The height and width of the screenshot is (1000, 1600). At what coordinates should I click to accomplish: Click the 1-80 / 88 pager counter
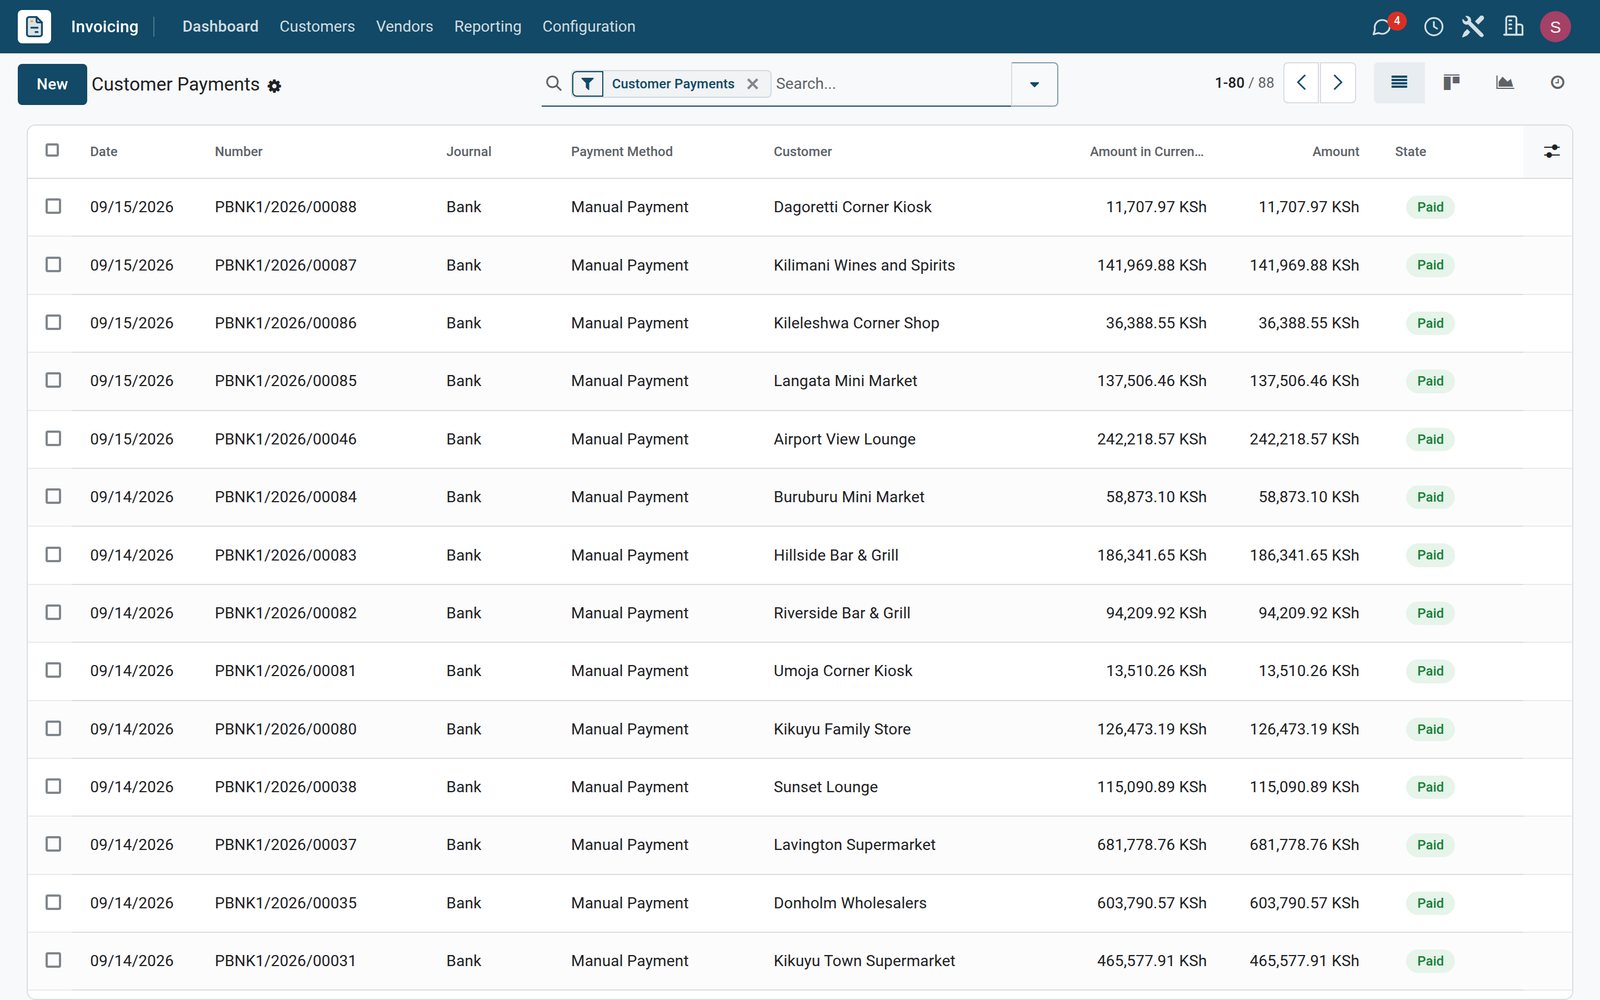click(x=1244, y=83)
